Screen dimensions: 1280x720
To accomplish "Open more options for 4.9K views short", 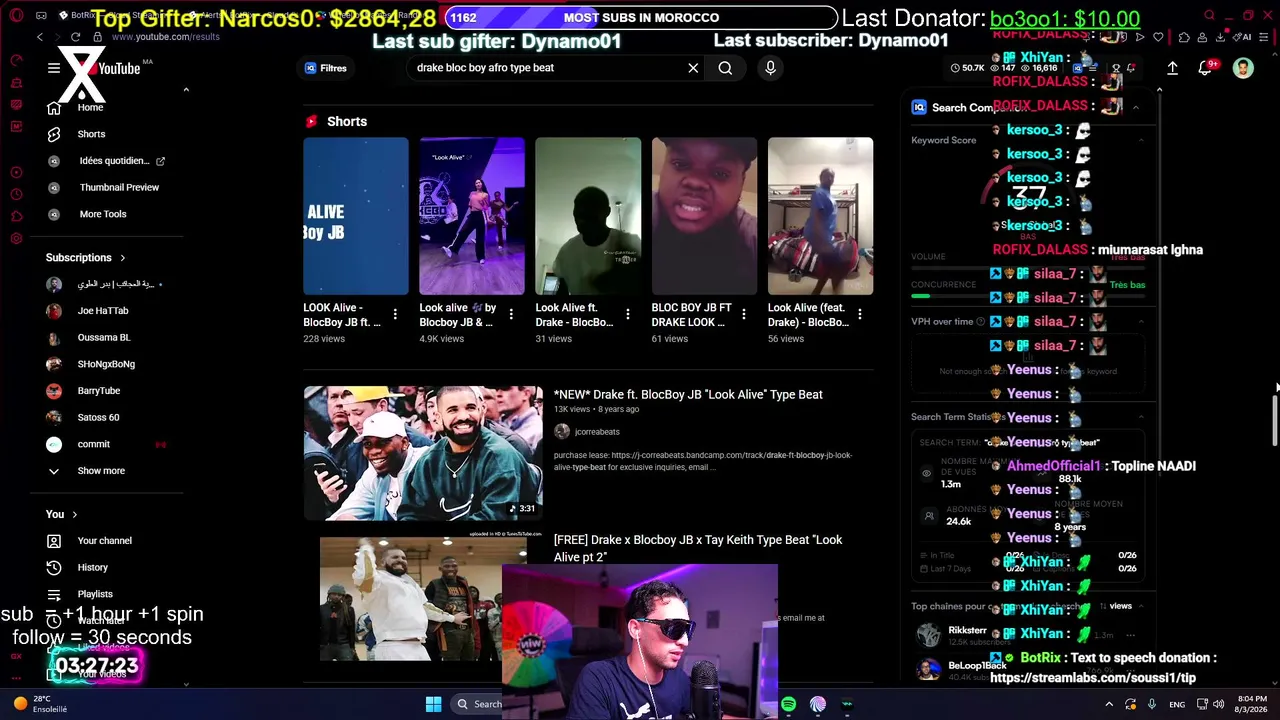I will point(511,314).
